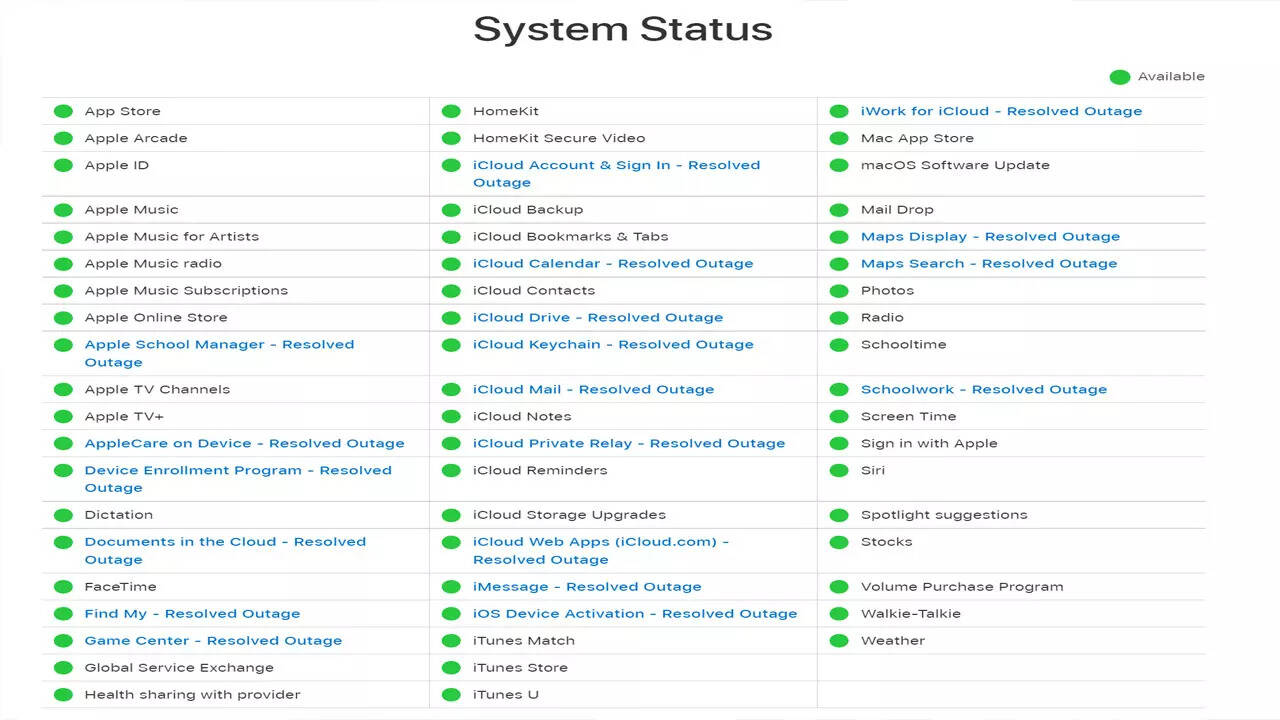Click the iCloud Bookmarks & Tabs entry
The height and width of the screenshot is (720, 1280).
pos(570,237)
